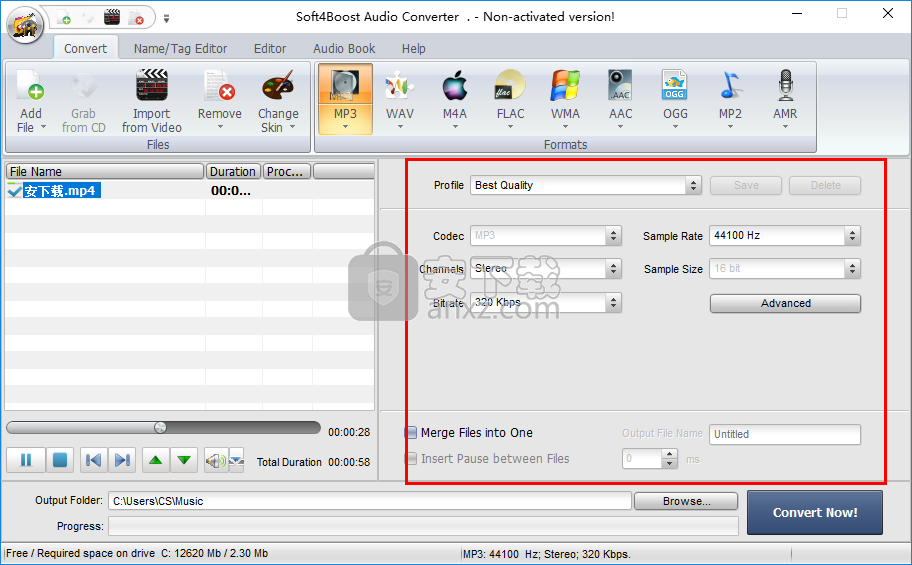Click quick-access add file icon in title bar
912x565 pixels.
coord(63,17)
